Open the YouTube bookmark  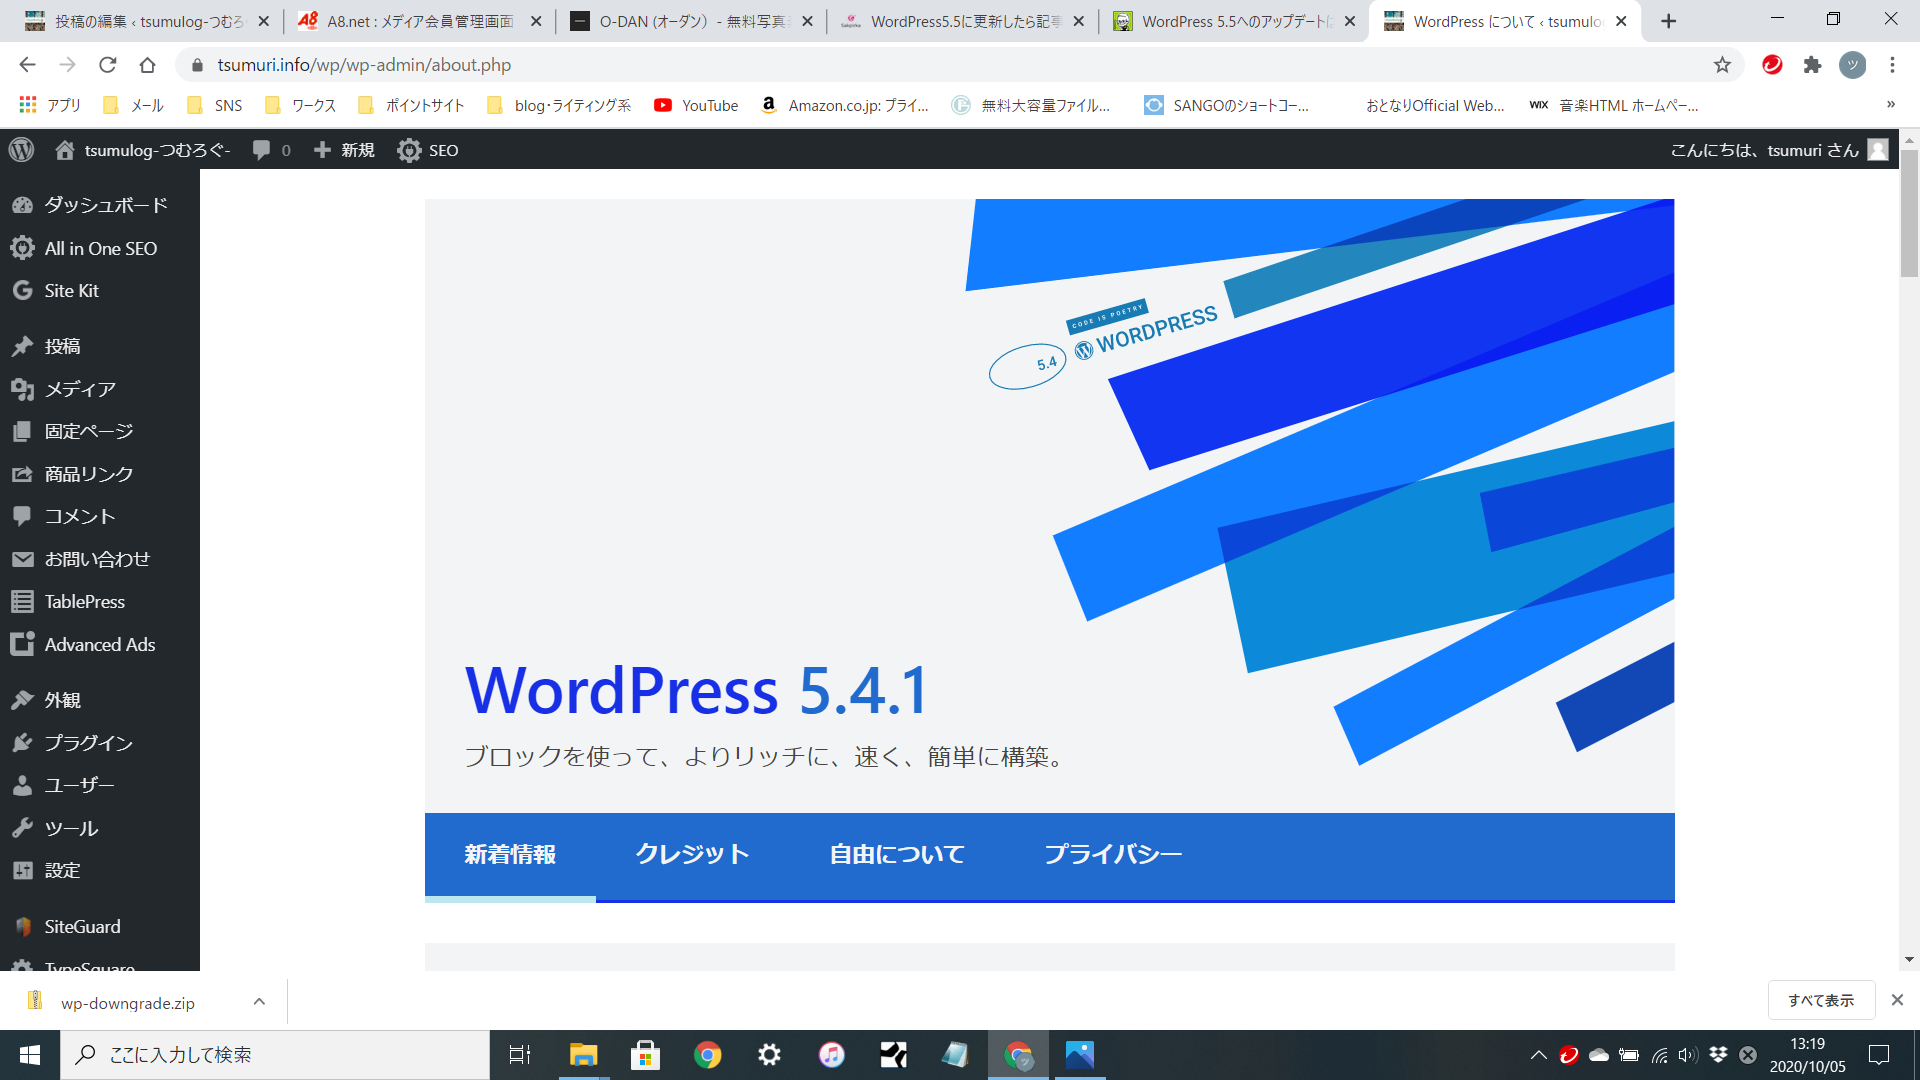point(697,105)
